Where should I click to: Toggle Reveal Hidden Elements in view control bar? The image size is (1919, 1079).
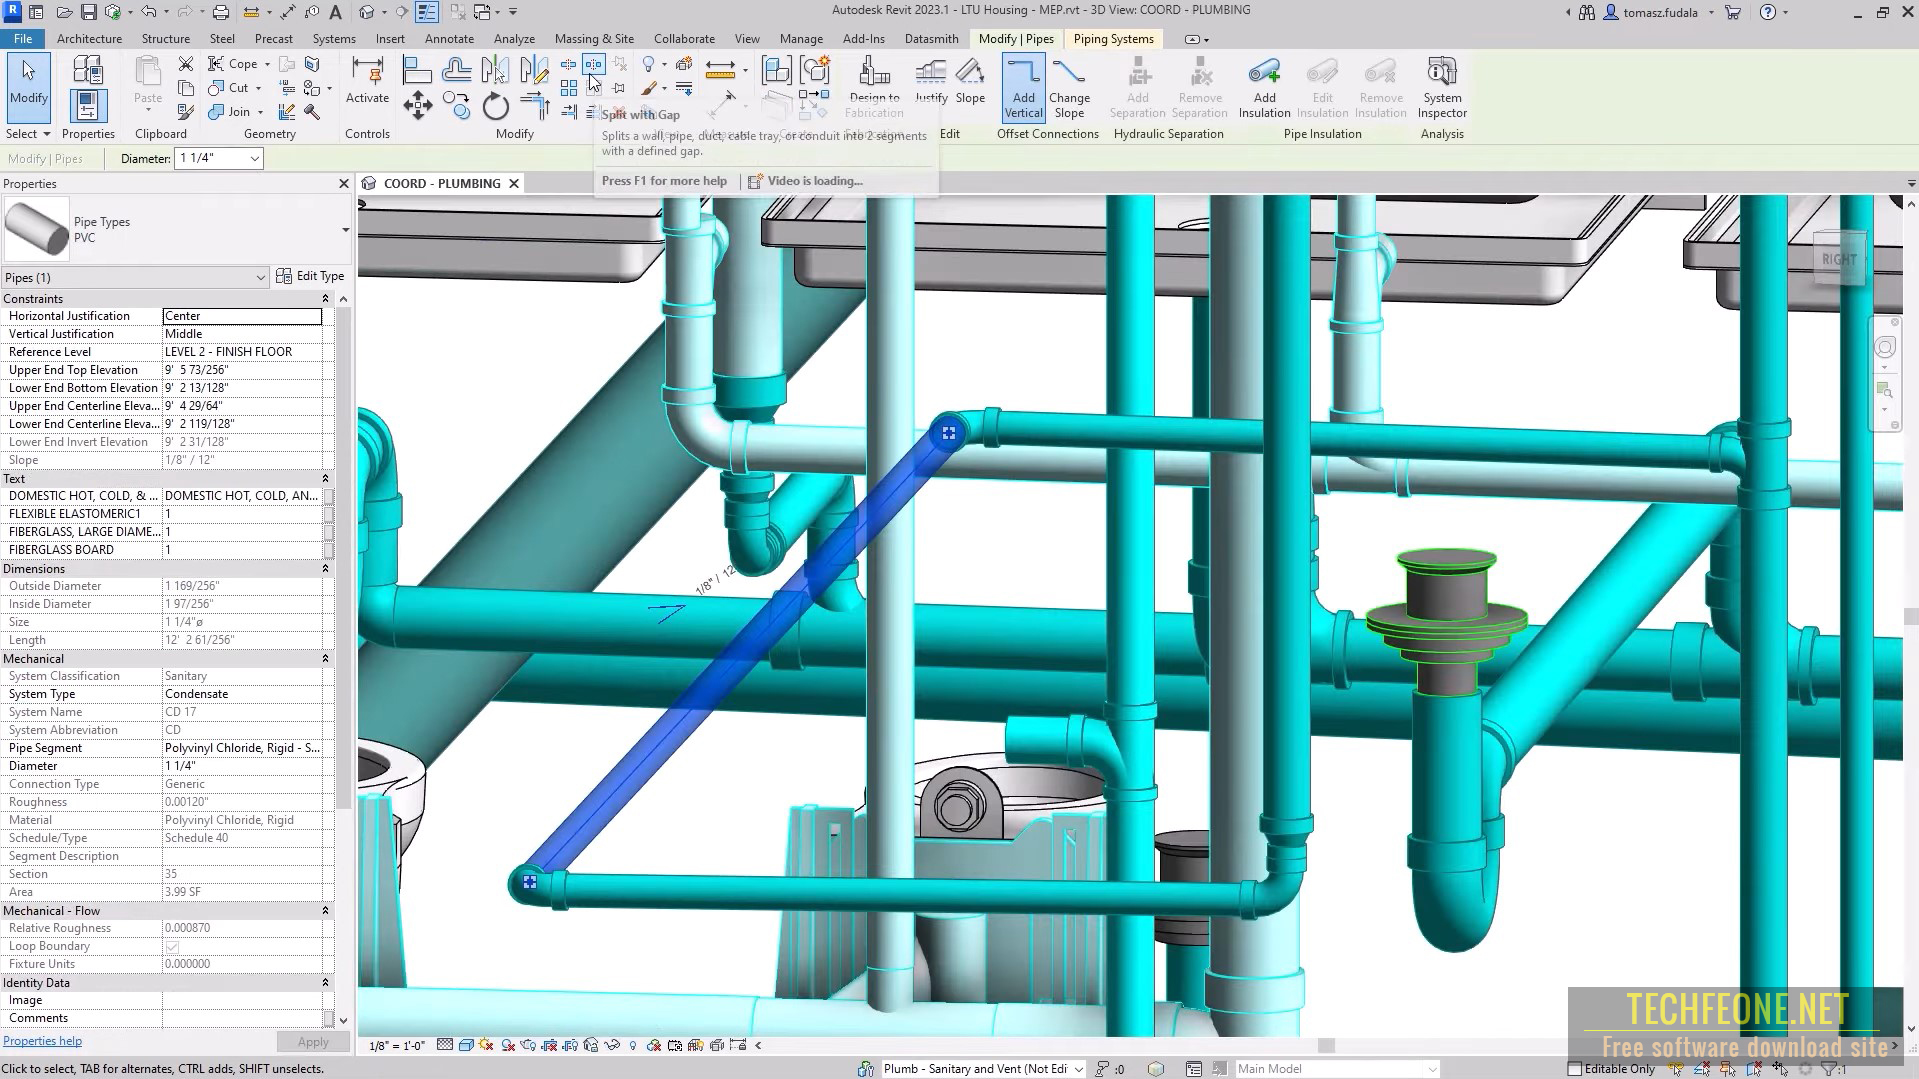[x=633, y=1045]
